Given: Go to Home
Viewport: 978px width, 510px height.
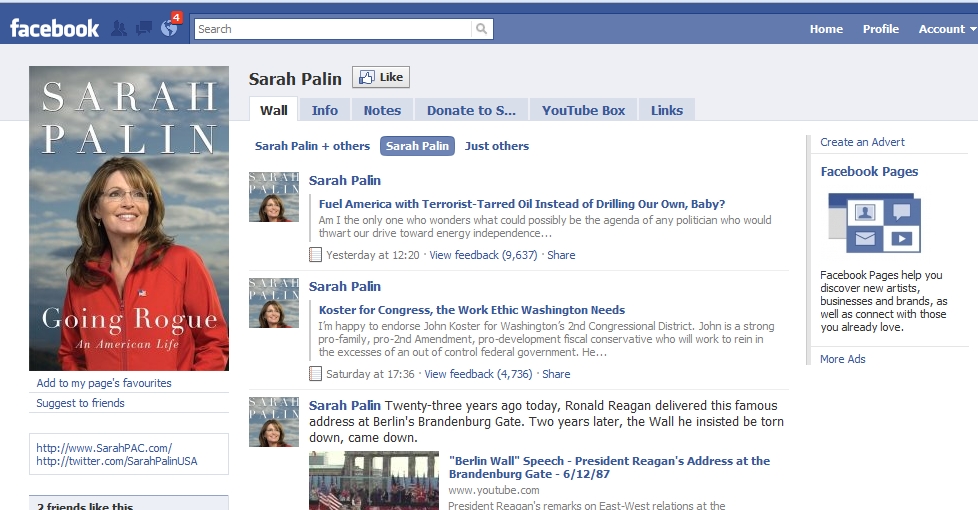Looking at the screenshot, I should pyautogui.click(x=826, y=29).
